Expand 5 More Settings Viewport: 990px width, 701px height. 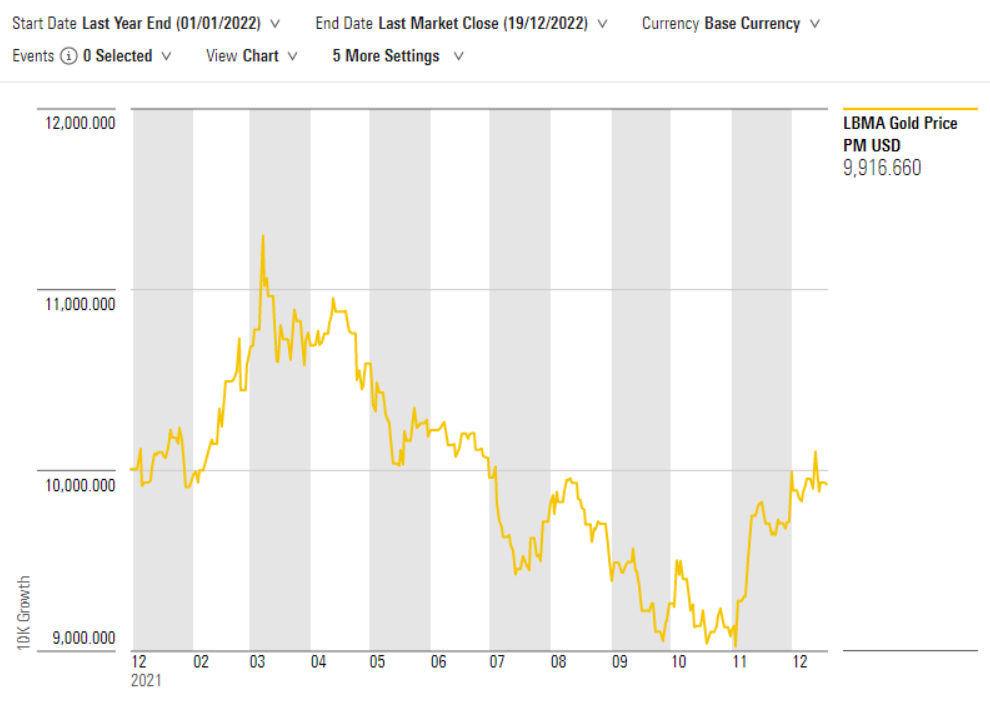[x=397, y=56]
